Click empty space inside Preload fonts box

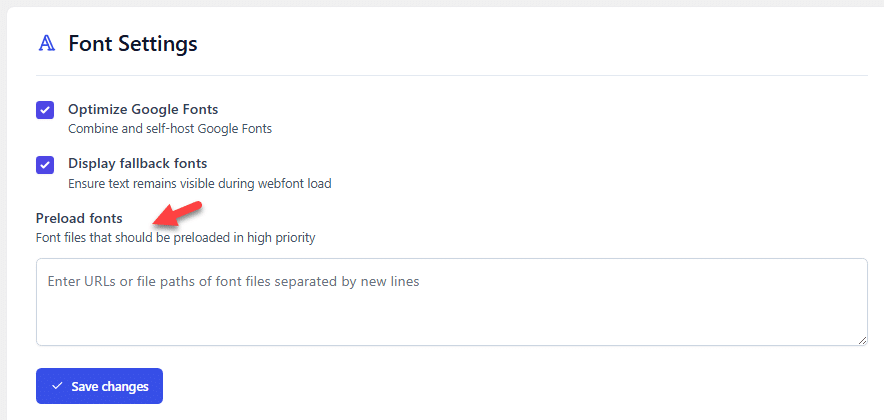click(452, 319)
